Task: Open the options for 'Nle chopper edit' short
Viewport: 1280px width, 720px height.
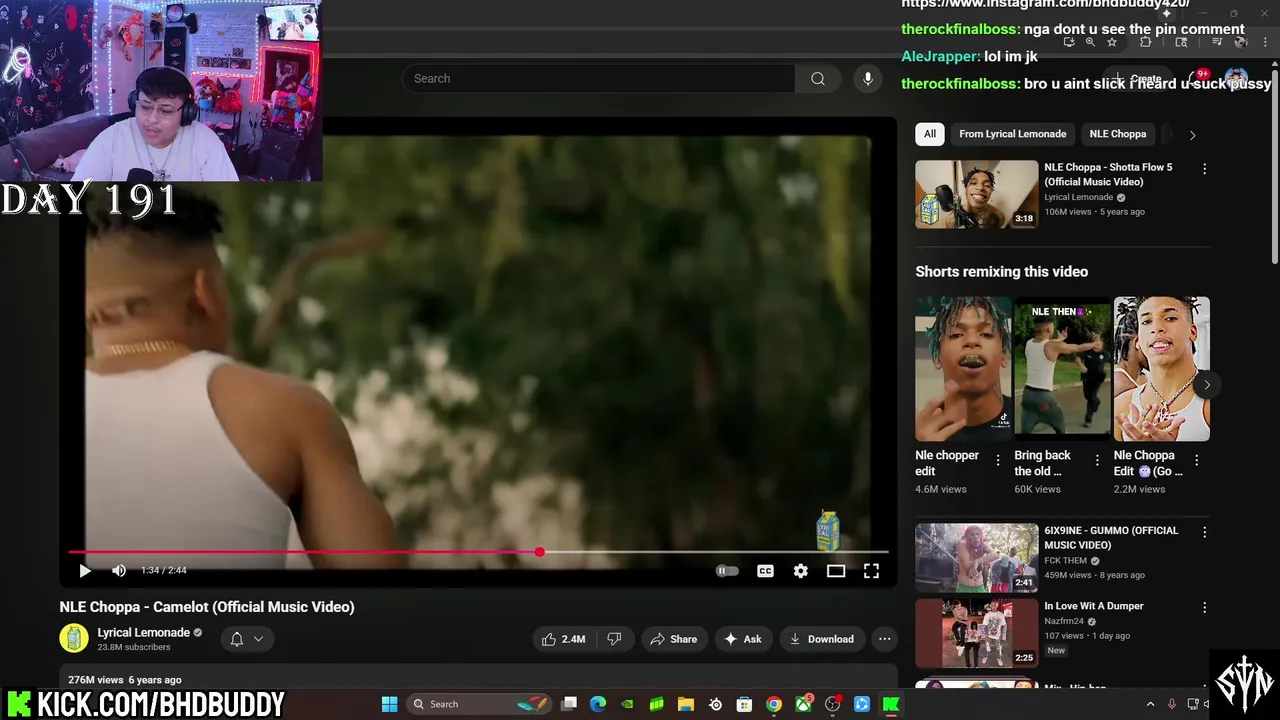Action: click(x=997, y=460)
